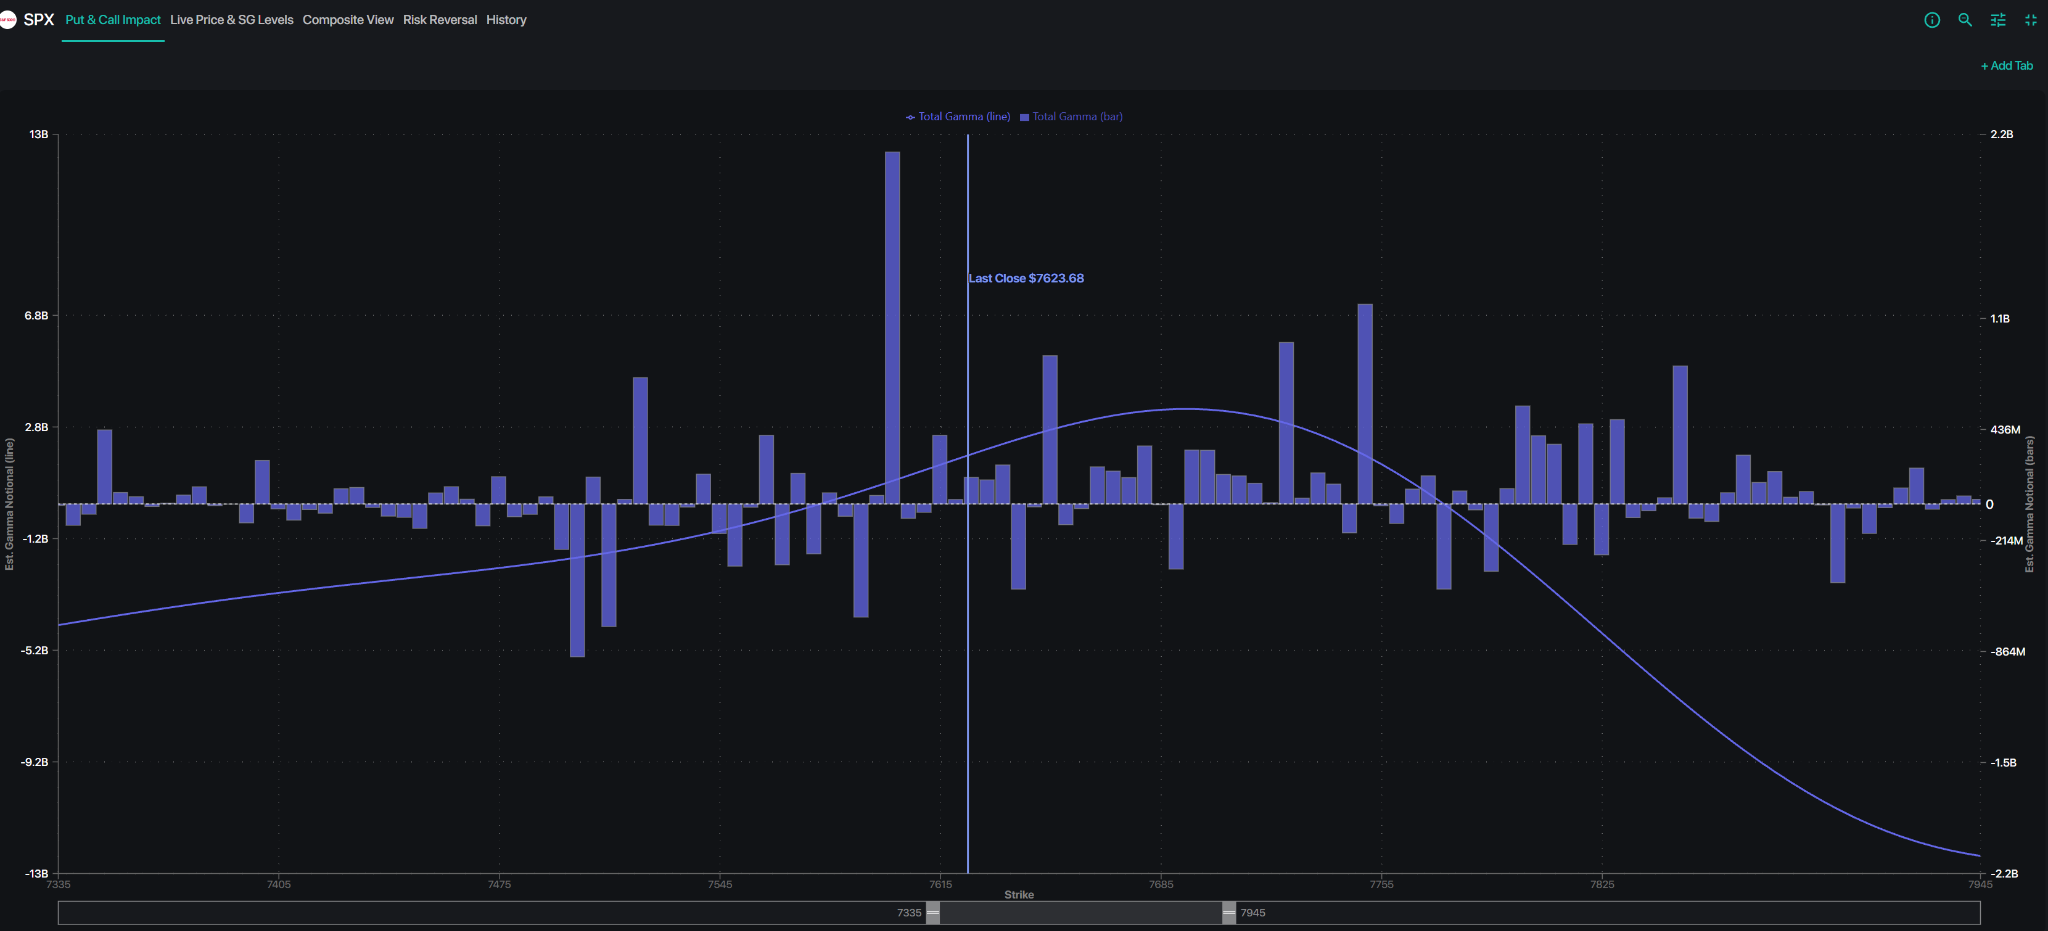Image resolution: width=2048 pixels, height=931 pixels.
Task: Click the 6.8B left axis label
Action: [x=36, y=316]
